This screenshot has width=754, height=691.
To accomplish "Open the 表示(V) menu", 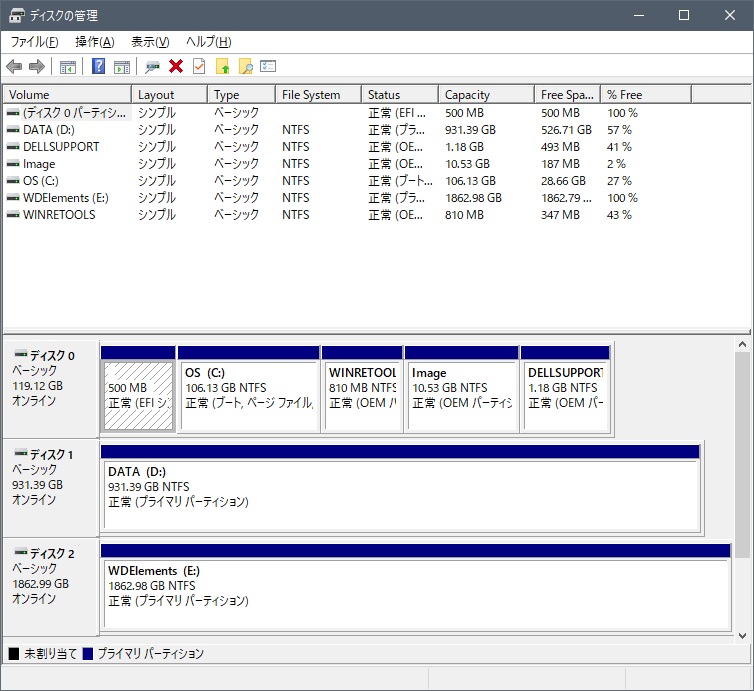I will coord(151,42).
